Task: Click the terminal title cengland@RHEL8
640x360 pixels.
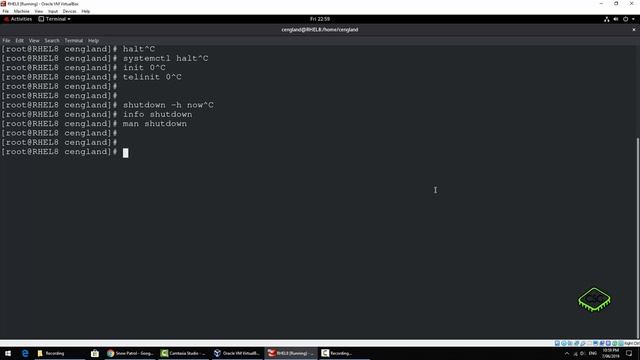Action: point(320,29)
